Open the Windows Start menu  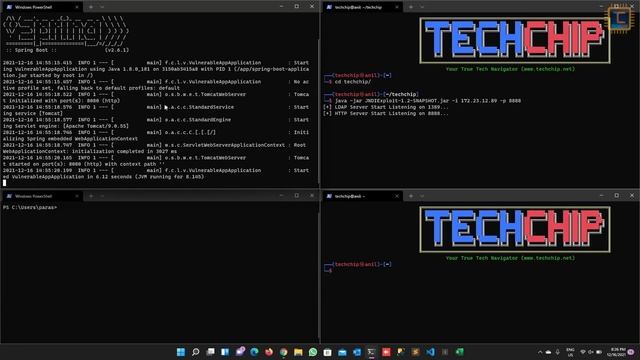coord(181,352)
